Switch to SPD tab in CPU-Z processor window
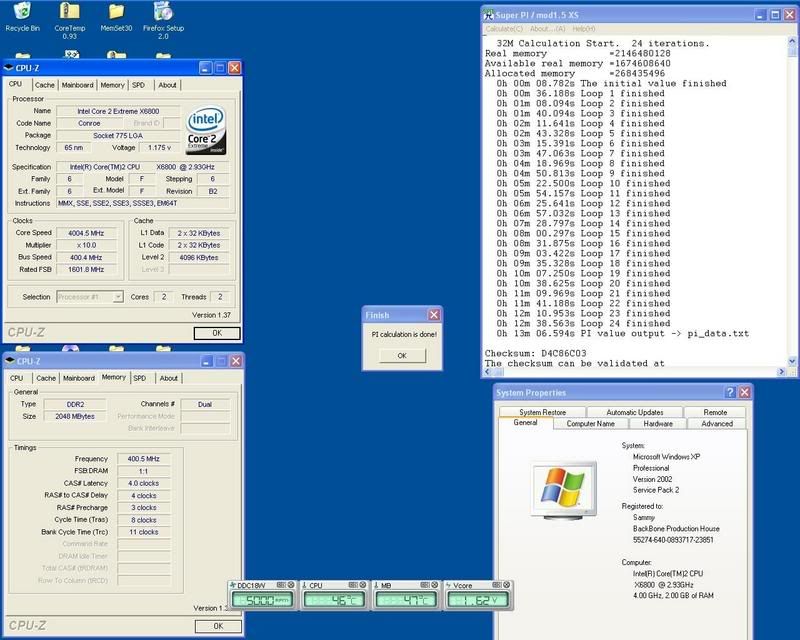This screenshot has height=640, width=800. pyautogui.click(x=138, y=85)
